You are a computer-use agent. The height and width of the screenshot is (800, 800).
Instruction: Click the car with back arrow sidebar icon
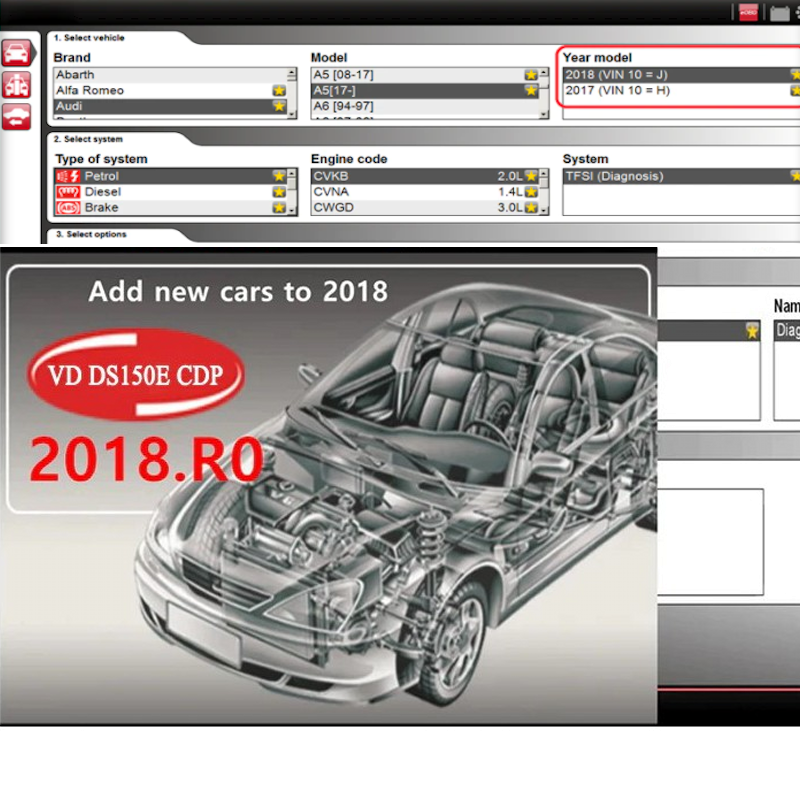16,117
